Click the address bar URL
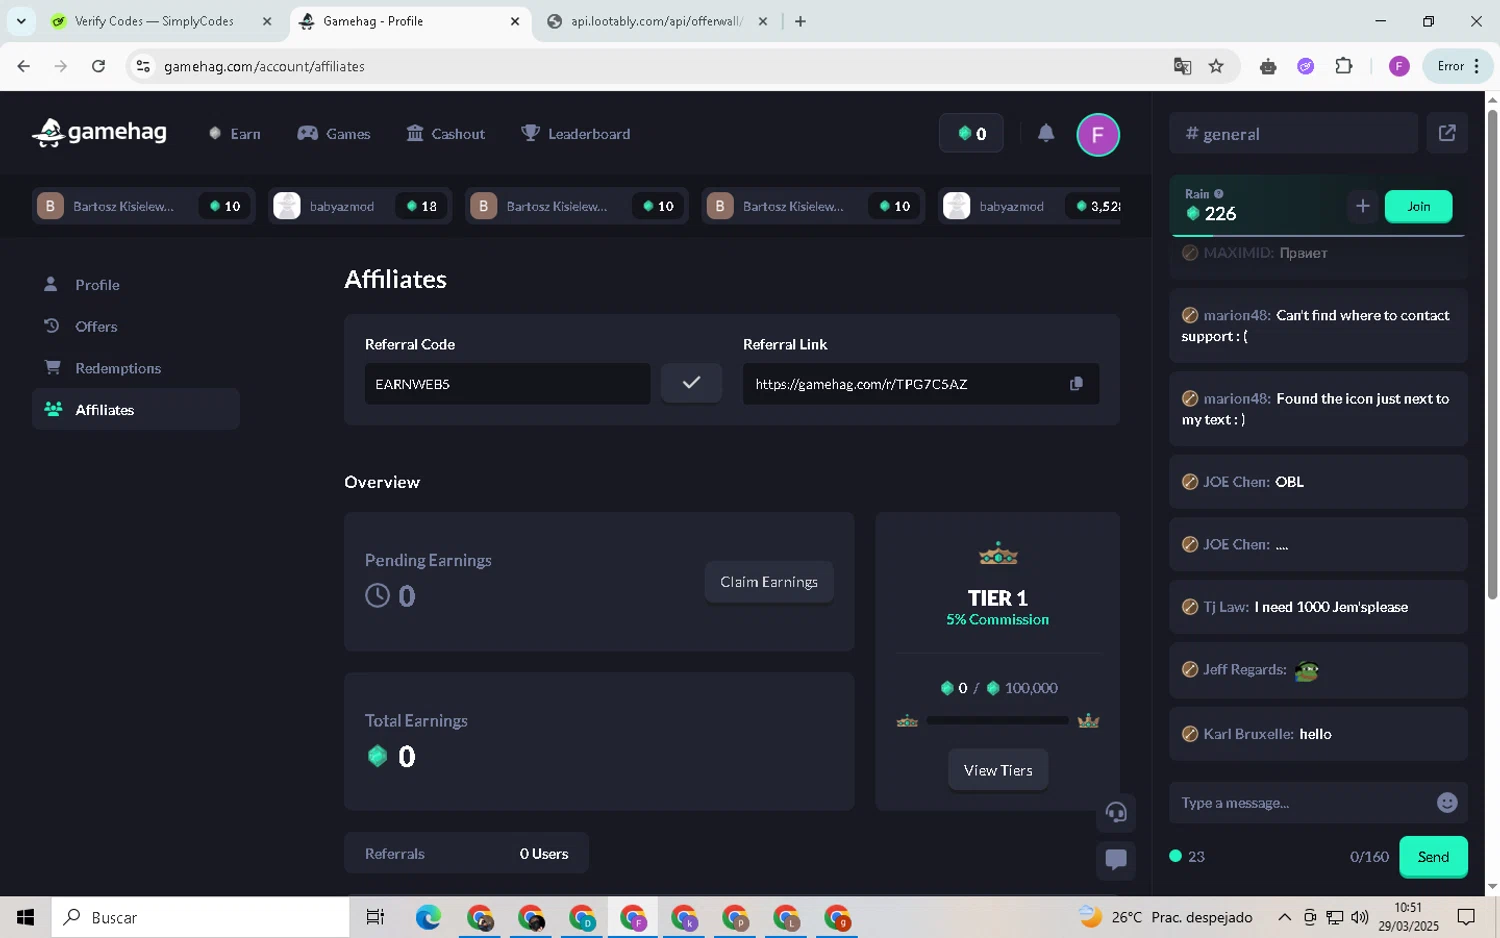The width and height of the screenshot is (1500, 938). 264,66
